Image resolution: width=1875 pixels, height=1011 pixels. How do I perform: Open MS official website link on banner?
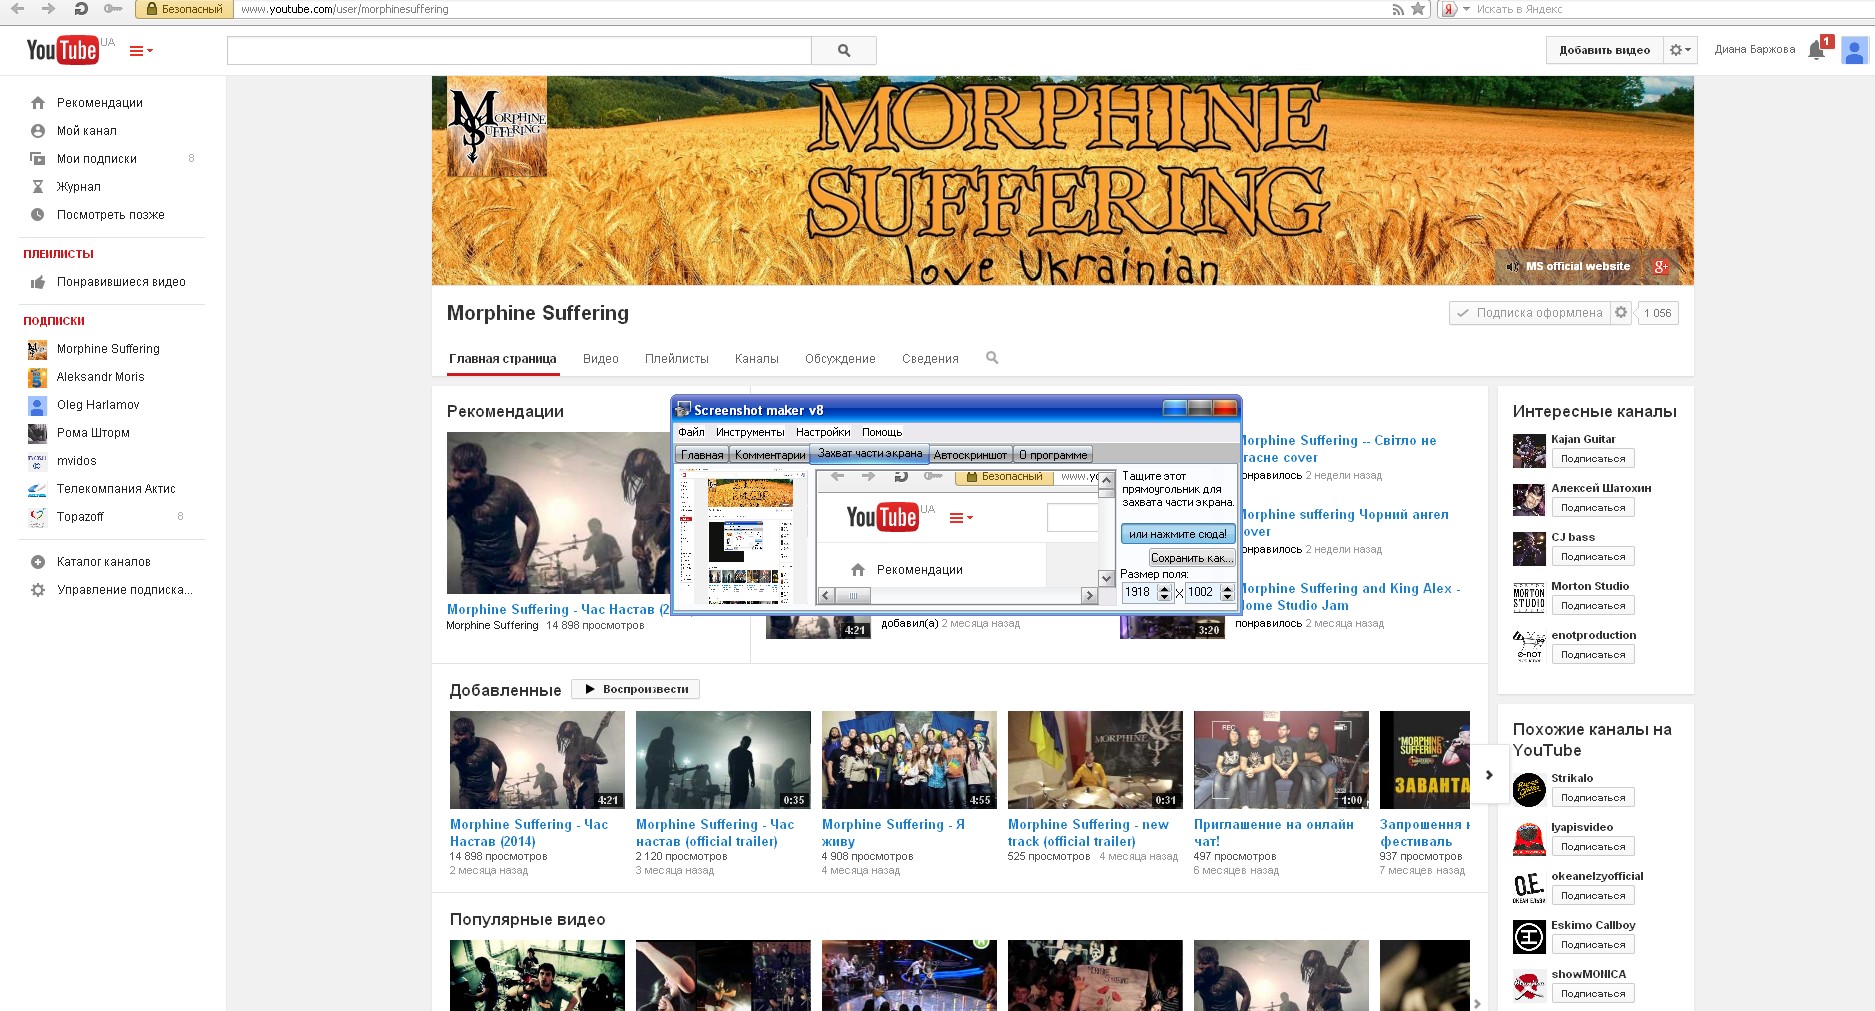coord(1577,266)
